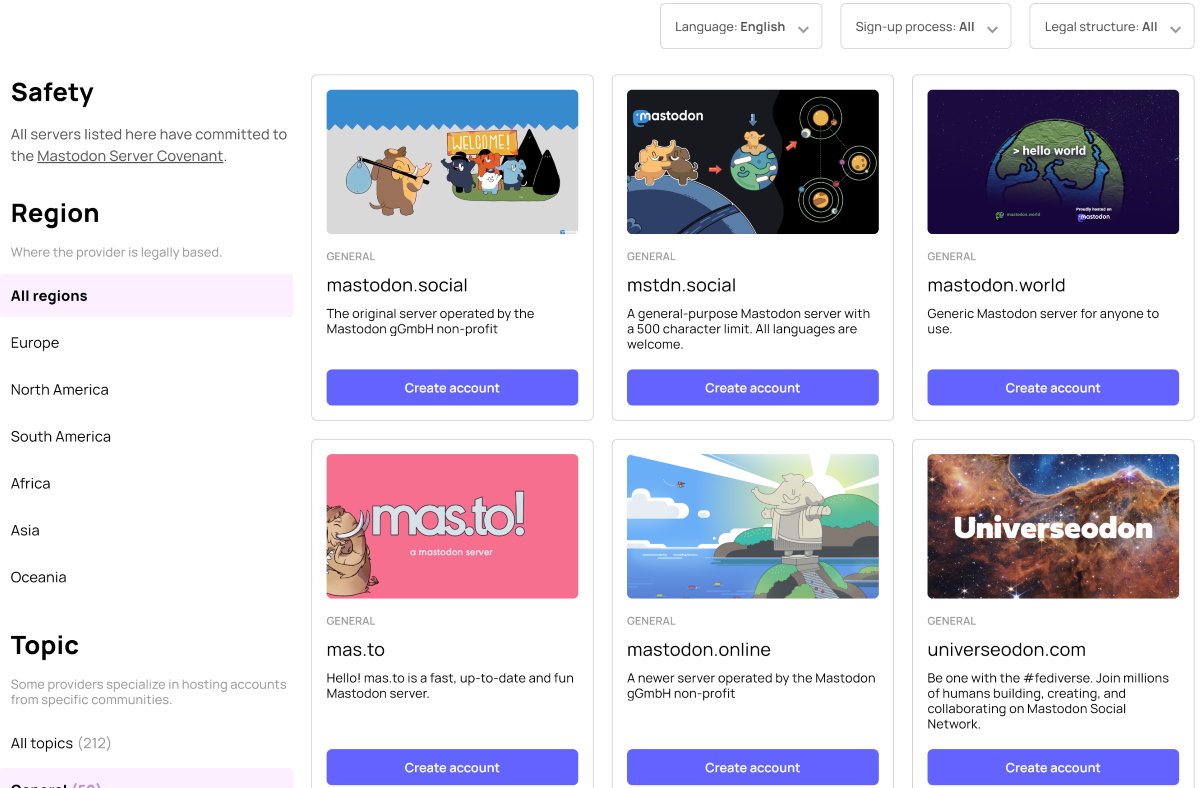Click 'Hello! mas.to is a fast' description

pos(450,686)
